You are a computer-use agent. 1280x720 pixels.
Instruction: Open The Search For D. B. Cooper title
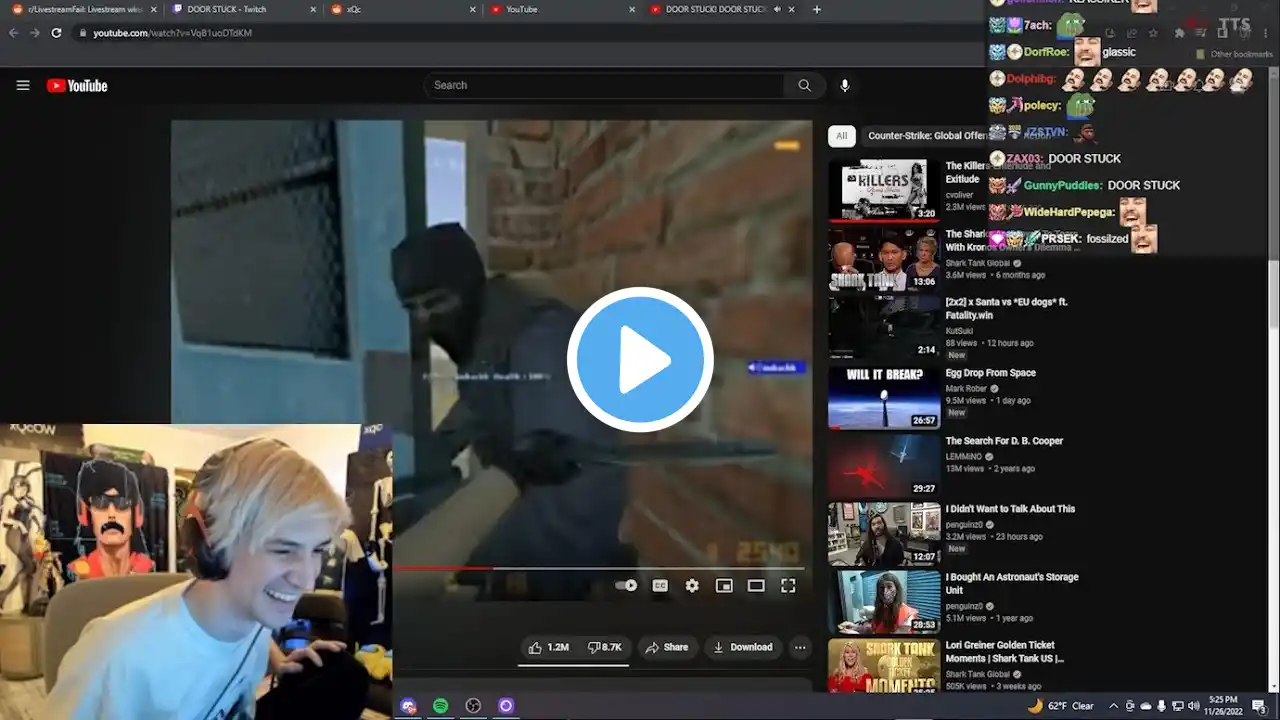click(1004, 441)
